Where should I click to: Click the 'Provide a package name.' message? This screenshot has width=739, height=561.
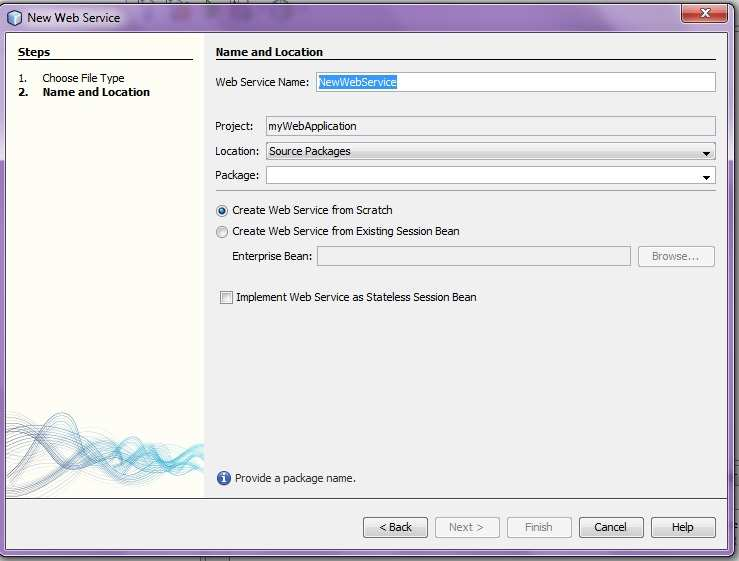coord(295,478)
